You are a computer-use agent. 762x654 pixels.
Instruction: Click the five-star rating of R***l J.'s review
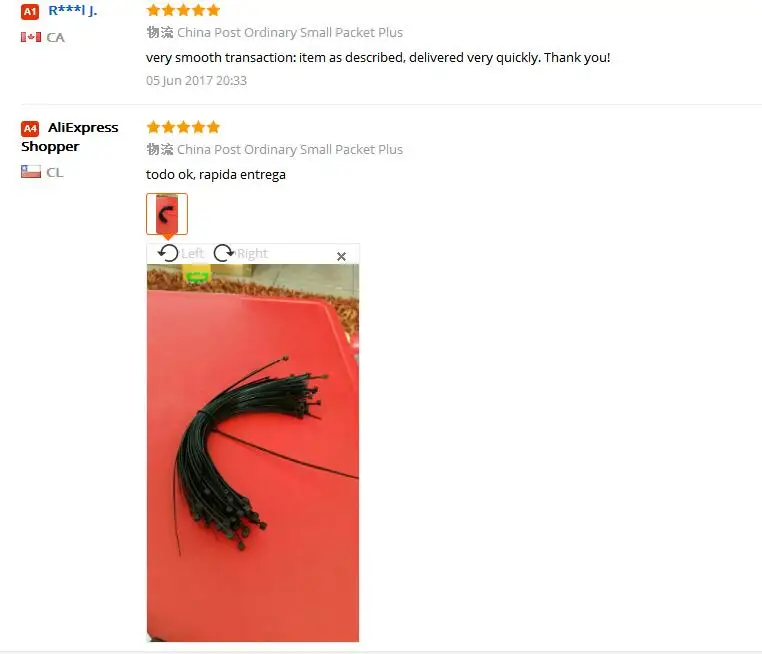click(183, 10)
